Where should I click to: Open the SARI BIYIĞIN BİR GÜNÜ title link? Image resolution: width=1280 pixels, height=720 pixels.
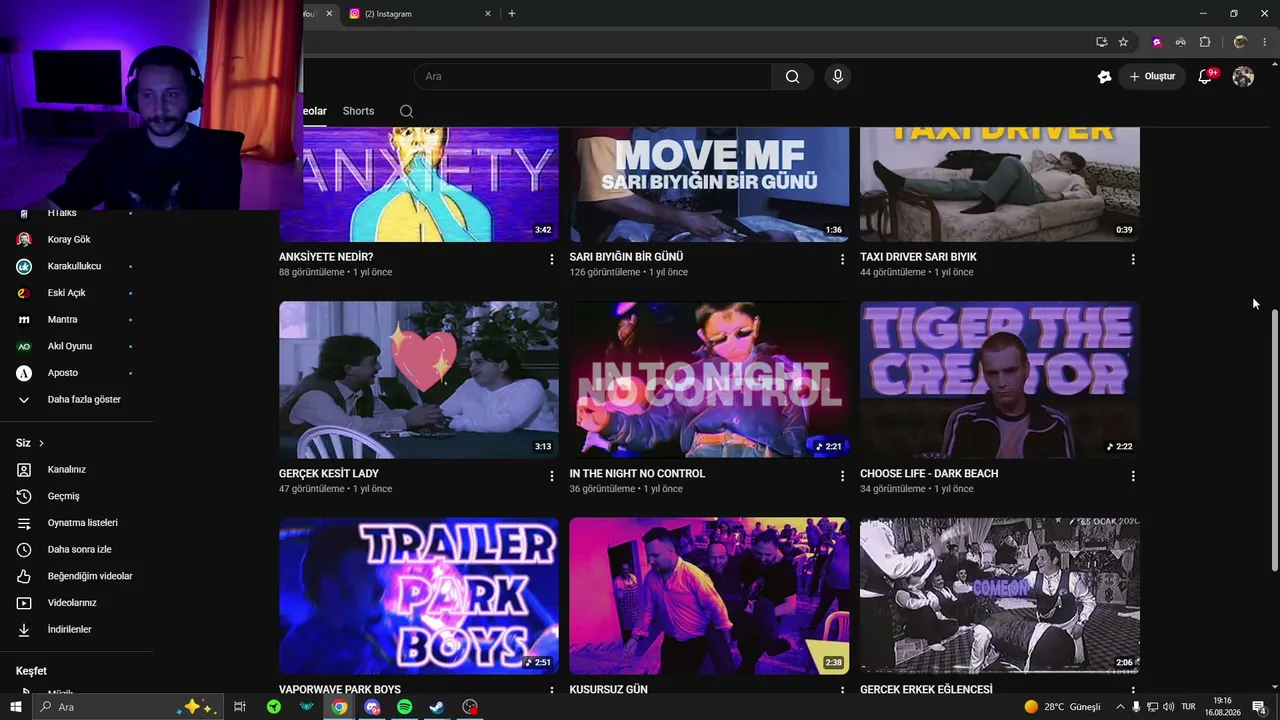point(626,257)
